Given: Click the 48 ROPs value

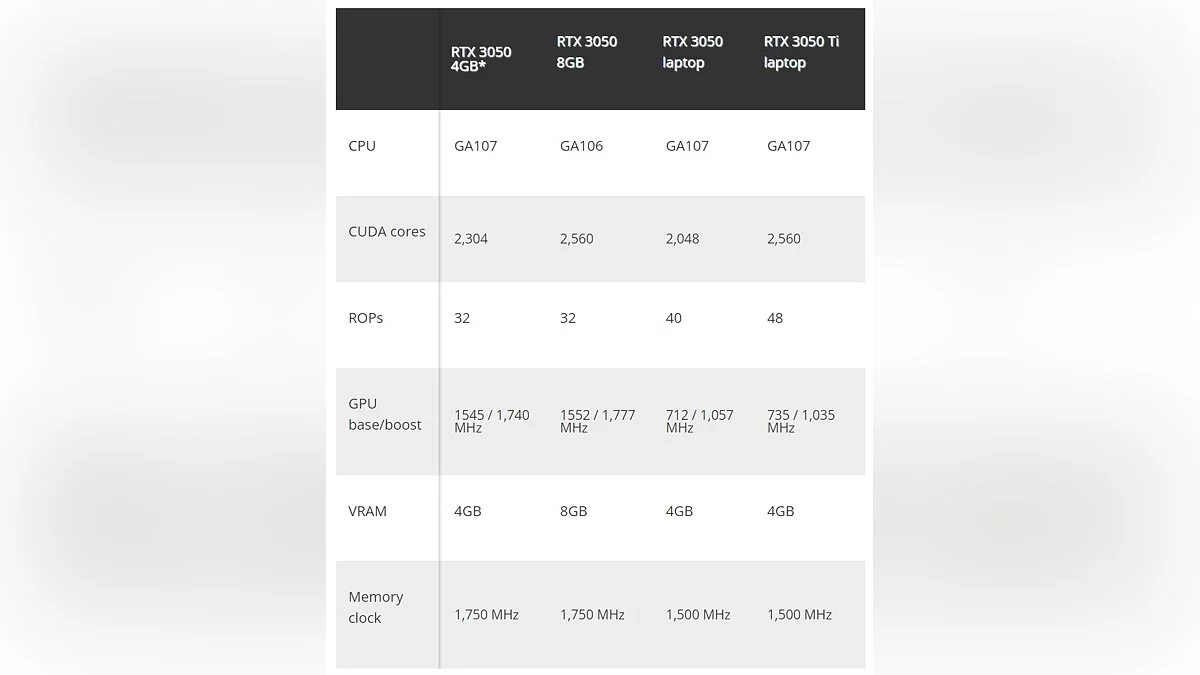Looking at the screenshot, I should (775, 318).
